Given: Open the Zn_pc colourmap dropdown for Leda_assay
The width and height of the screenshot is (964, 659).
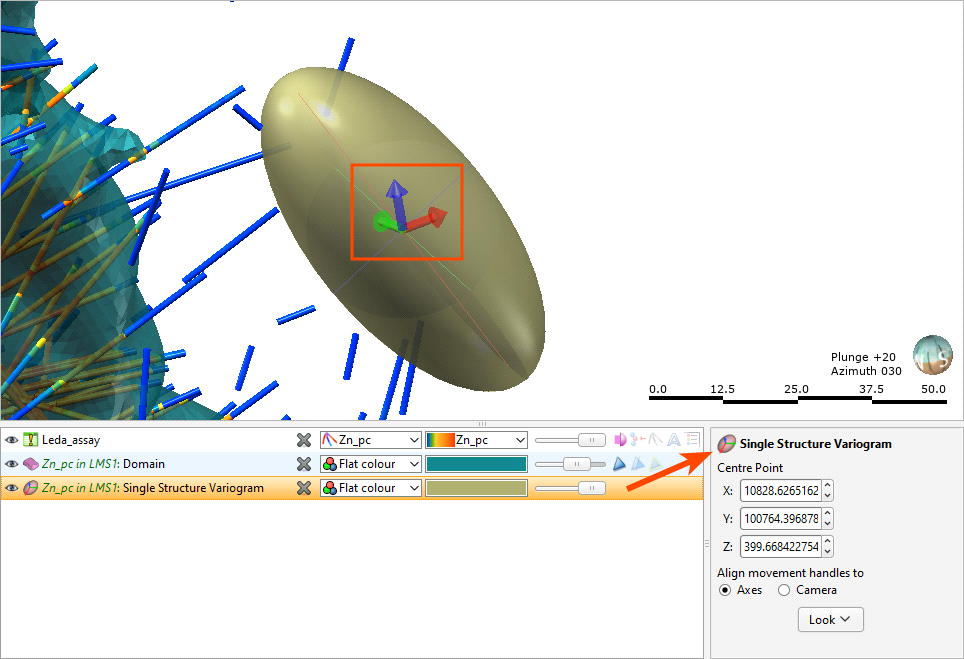Looking at the screenshot, I should 476,440.
